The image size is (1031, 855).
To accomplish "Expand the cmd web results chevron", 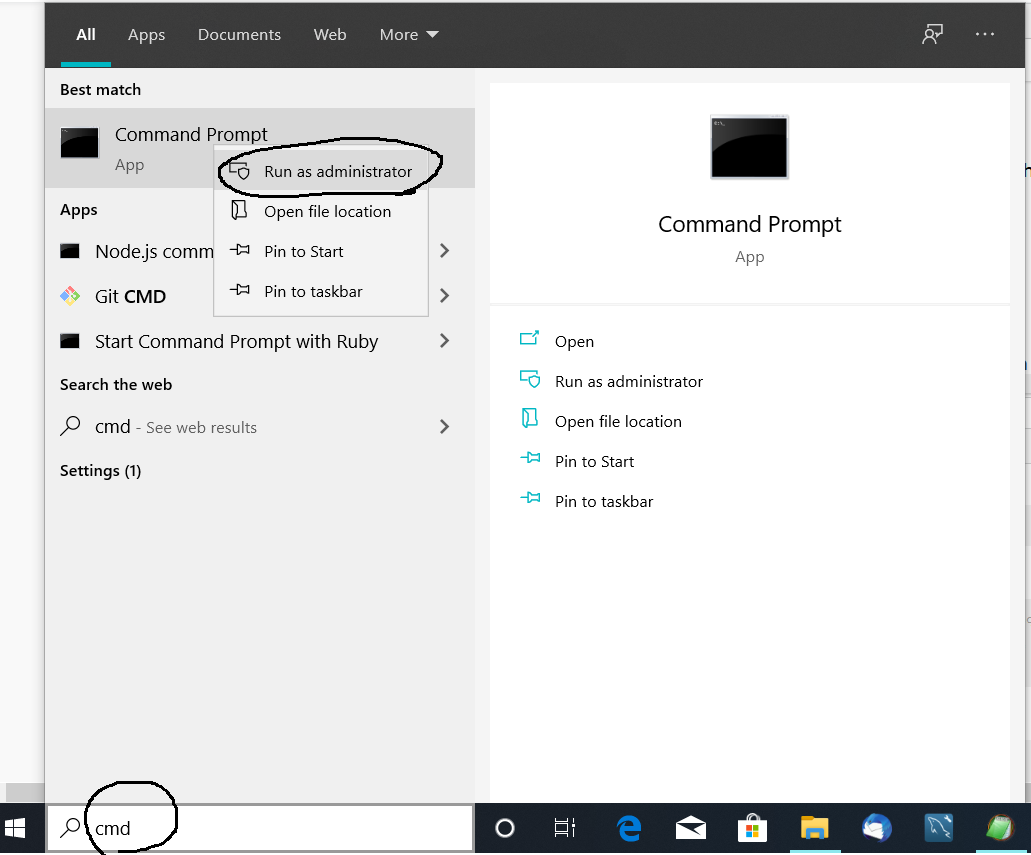I will tap(445, 427).
